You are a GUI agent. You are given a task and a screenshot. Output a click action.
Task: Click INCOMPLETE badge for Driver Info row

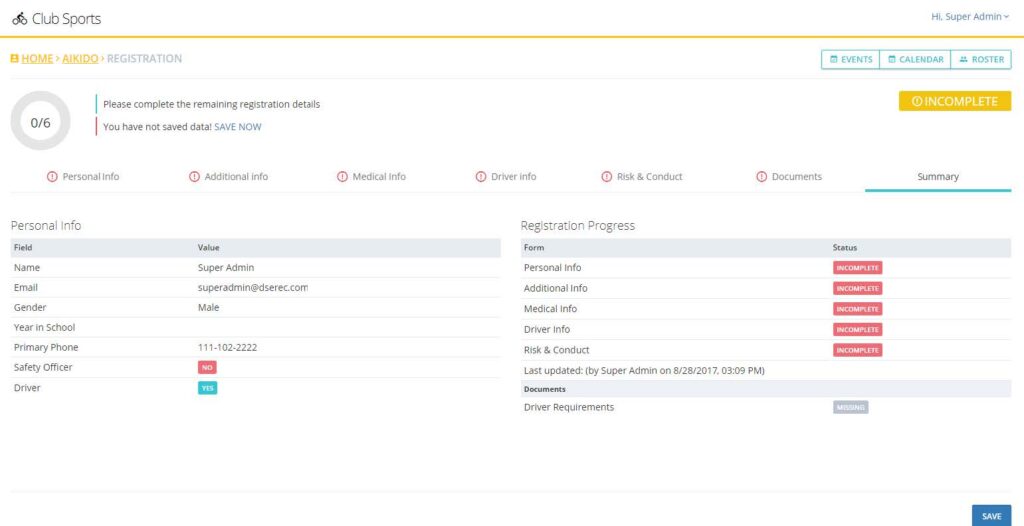click(x=857, y=329)
